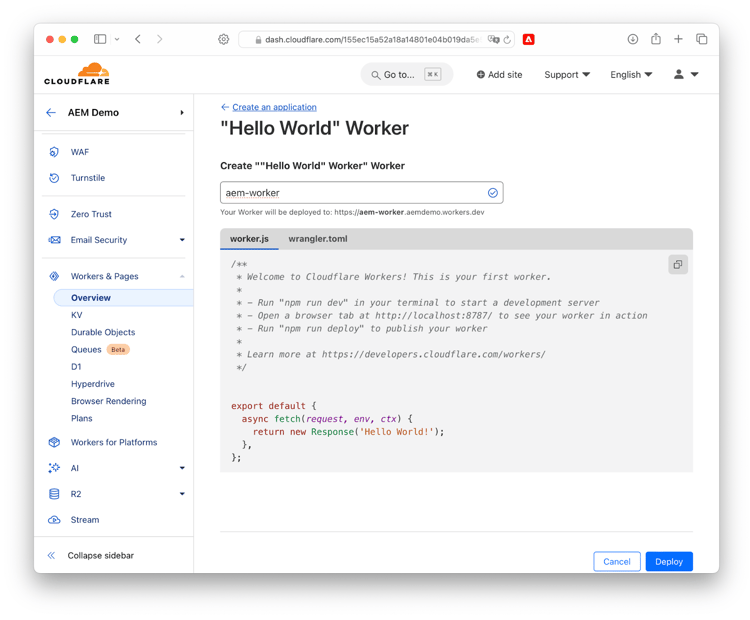Switch to the wrangler.toml tab
This screenshot has height=620, width=750.
point(318,239)
